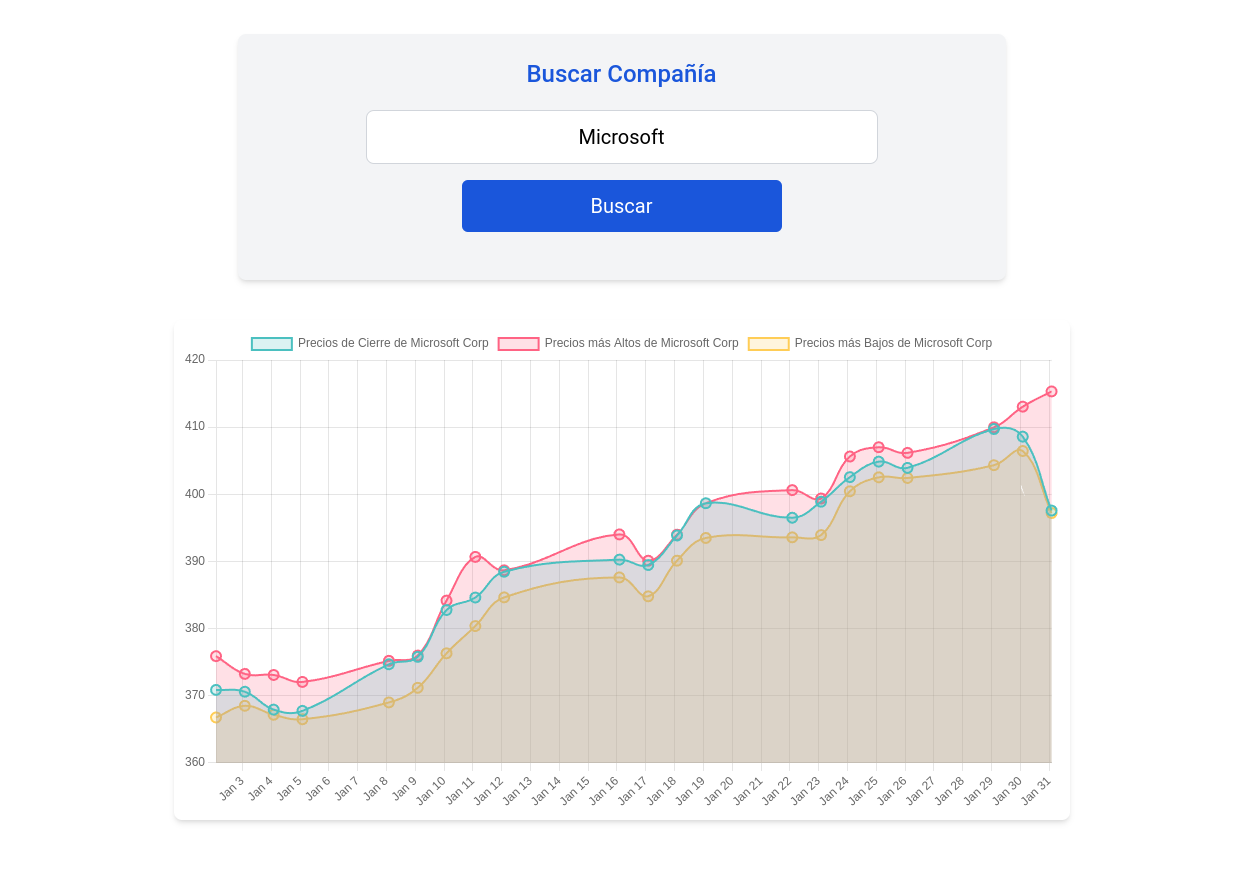Image resolution: width=1245 pixels, height=875 pixels.
Task: Toggle the 'Precios más Altos de Microsoft Corp' legend
Action: 640,343
